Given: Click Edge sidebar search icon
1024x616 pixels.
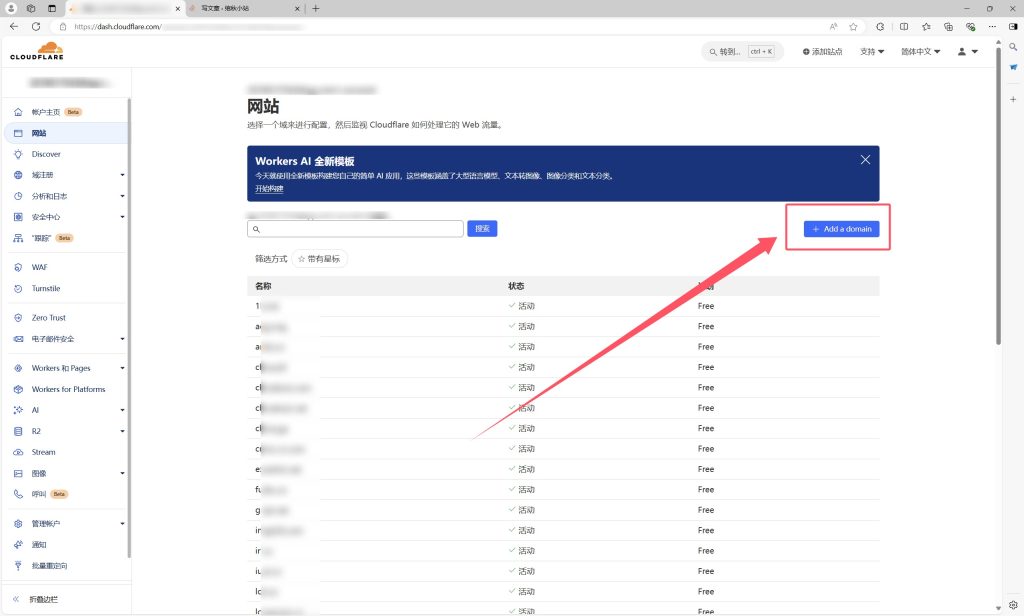Looking at the screenshot, I should point(1013,47).
